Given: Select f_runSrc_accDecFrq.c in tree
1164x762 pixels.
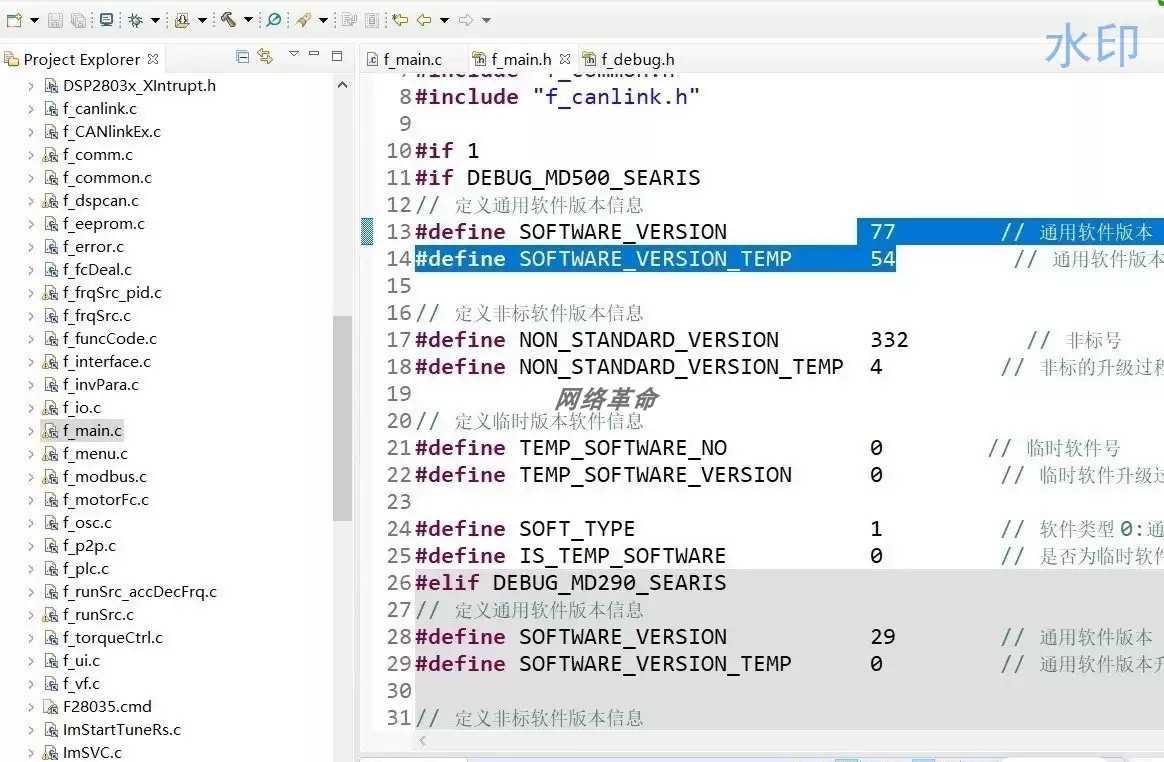Looking at the screenshot, I should point(140,592).
